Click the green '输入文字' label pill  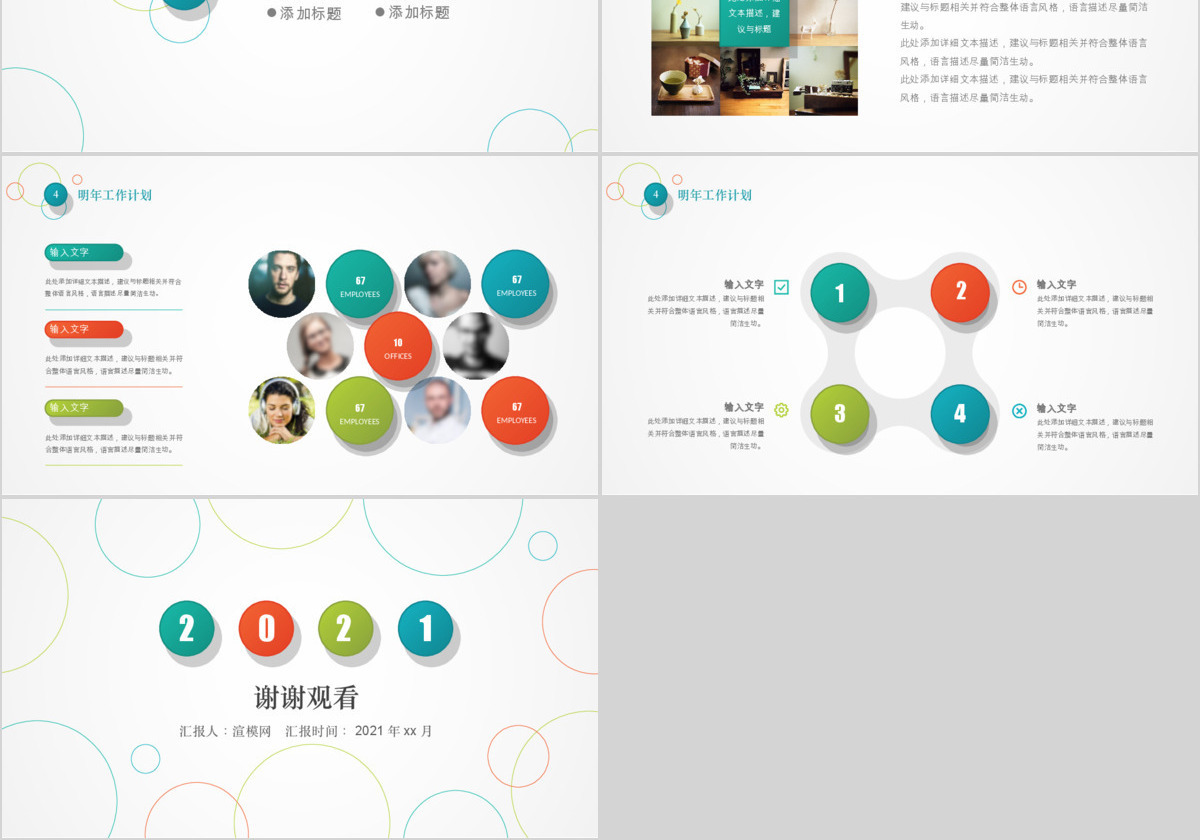pos(84,408)
